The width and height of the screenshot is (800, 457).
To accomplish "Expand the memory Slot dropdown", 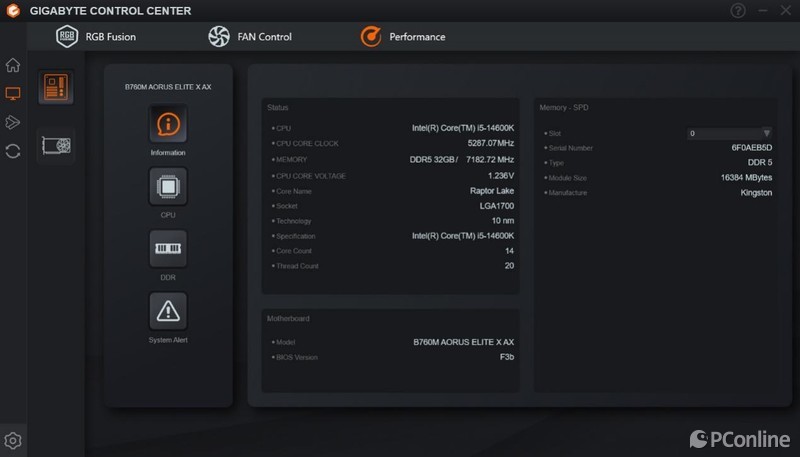I will coord(729,133).
